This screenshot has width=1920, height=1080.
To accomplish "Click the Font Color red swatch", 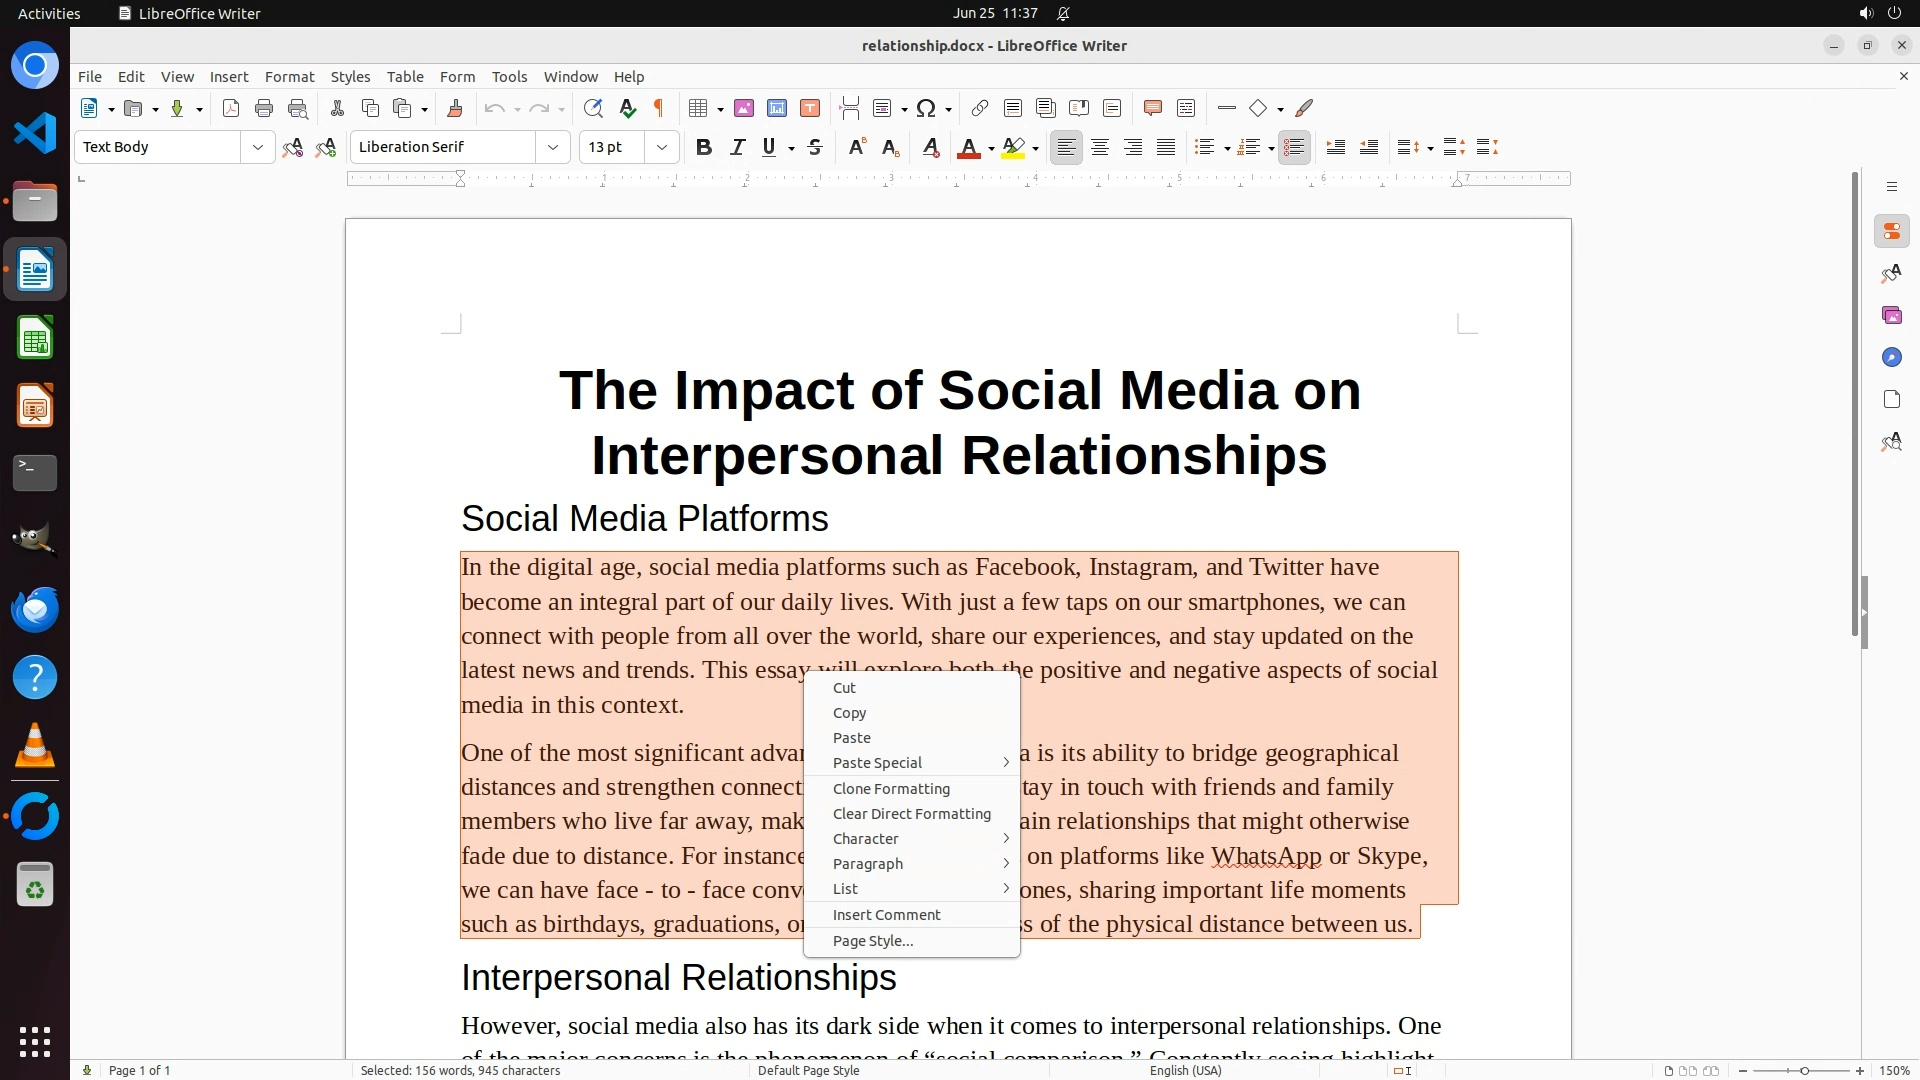I will pos(968,148).
